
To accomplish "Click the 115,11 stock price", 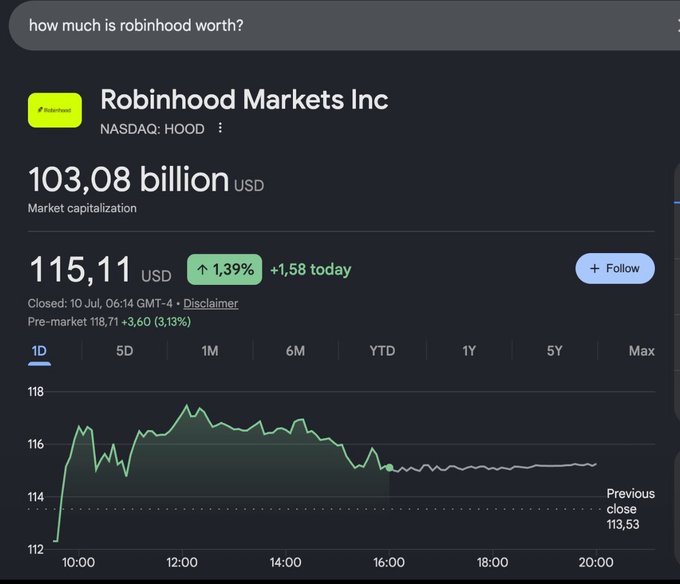I will click(80, 270).
